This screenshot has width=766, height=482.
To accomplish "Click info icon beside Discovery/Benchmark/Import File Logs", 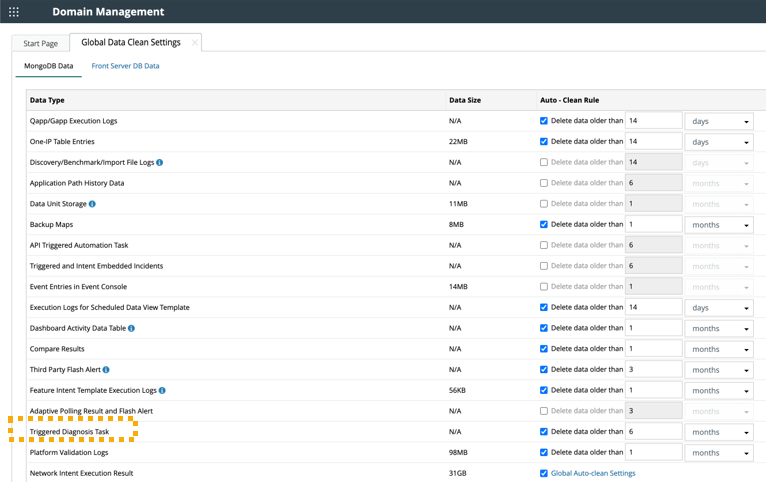I will 160,162.
